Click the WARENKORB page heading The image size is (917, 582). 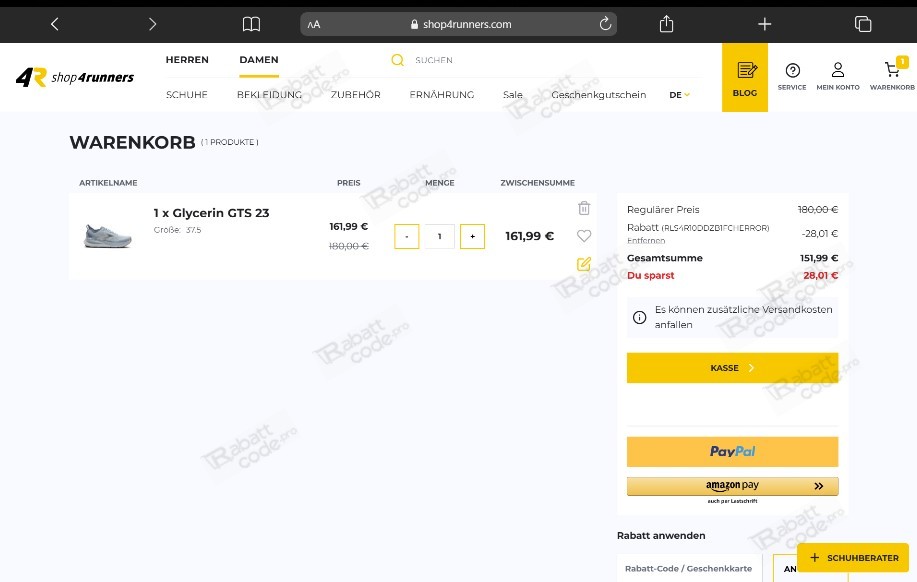click(x=132, y=142)
